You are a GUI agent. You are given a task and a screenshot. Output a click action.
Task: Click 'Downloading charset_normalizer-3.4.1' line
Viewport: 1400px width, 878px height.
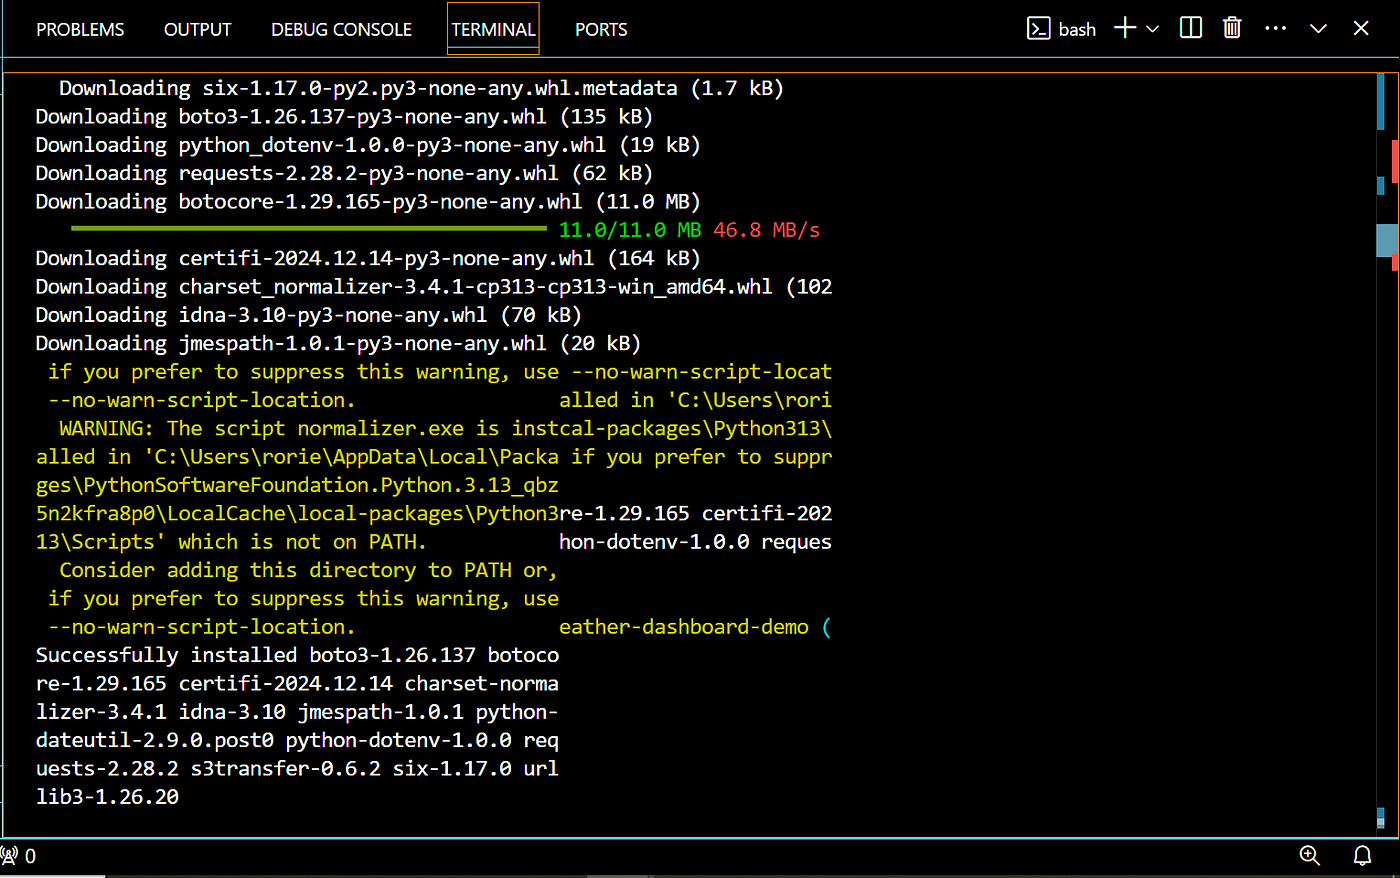coord(434,287)
